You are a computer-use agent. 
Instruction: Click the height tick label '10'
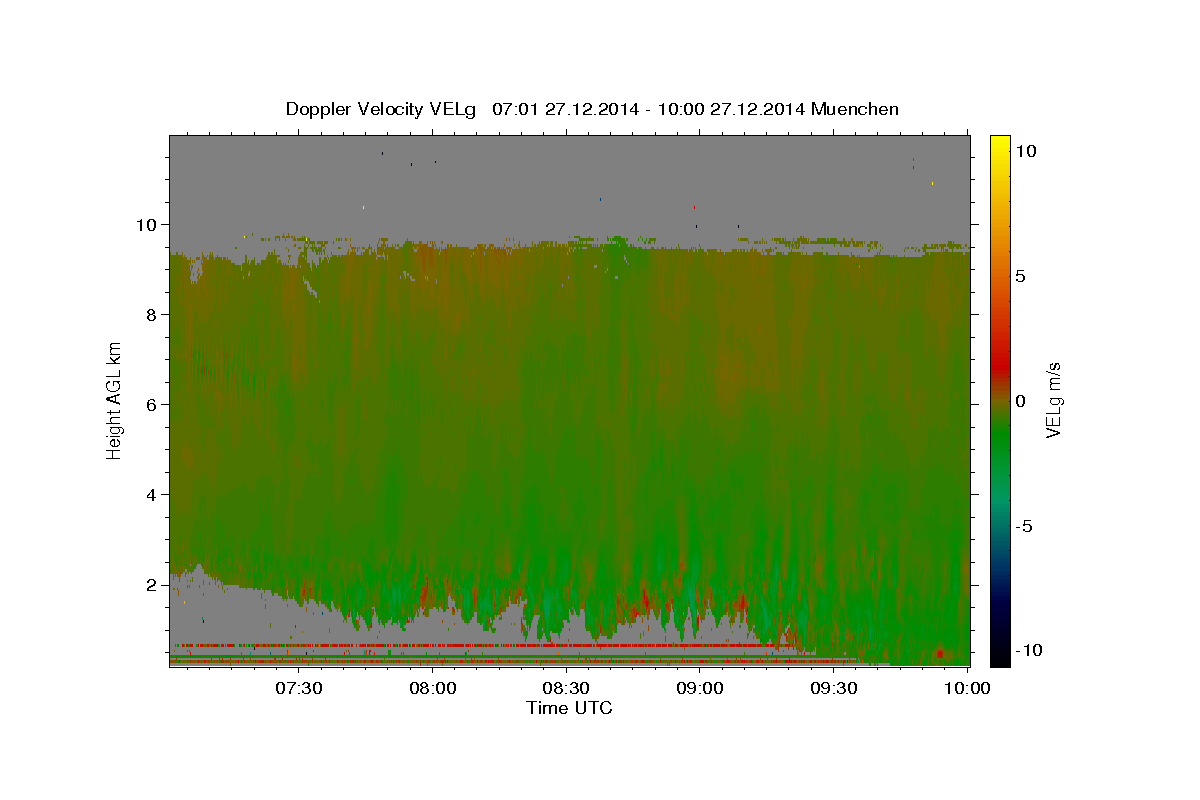(x=148, y=225)
